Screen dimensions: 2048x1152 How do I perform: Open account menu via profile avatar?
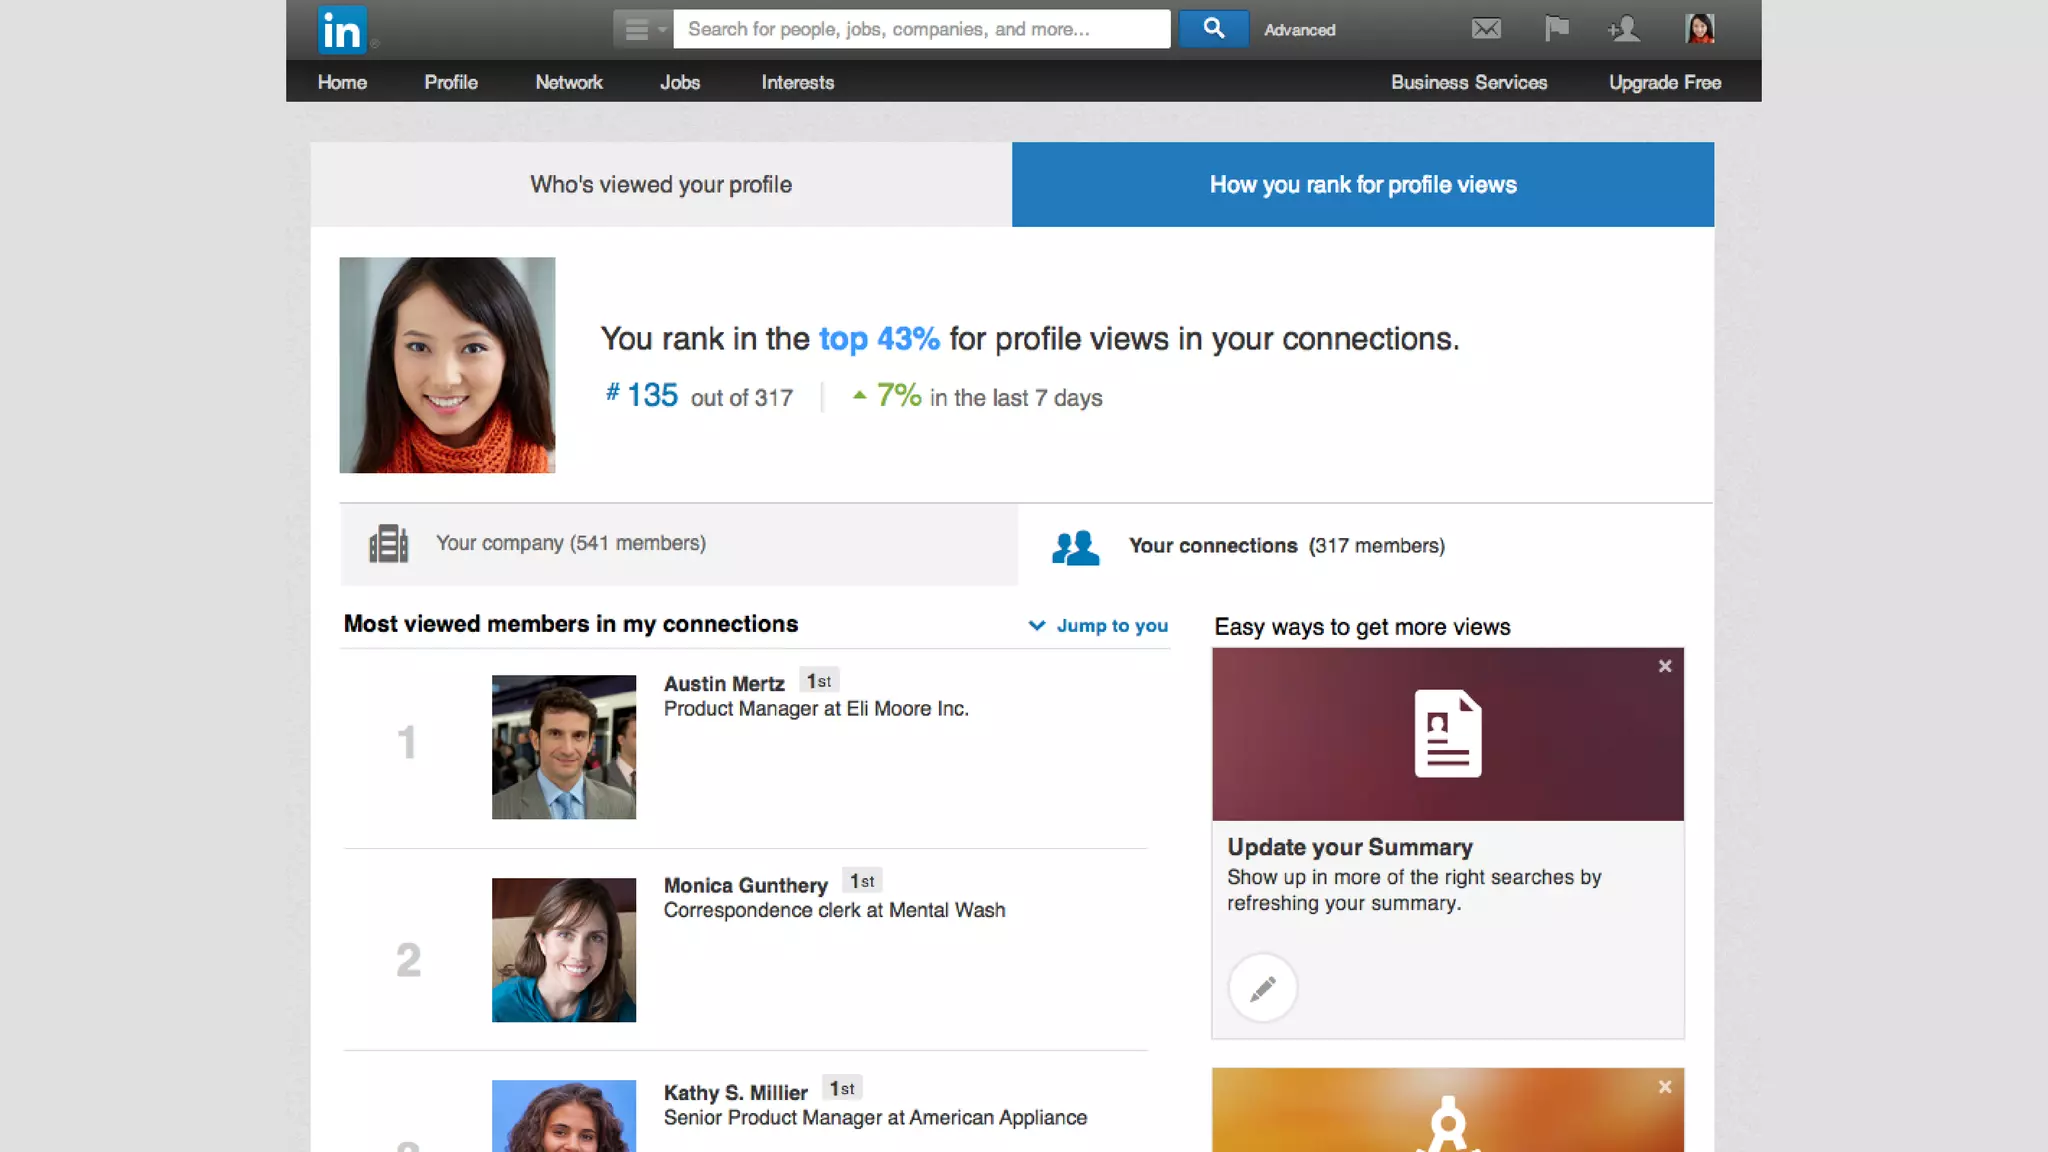[x=1699, y=29]
